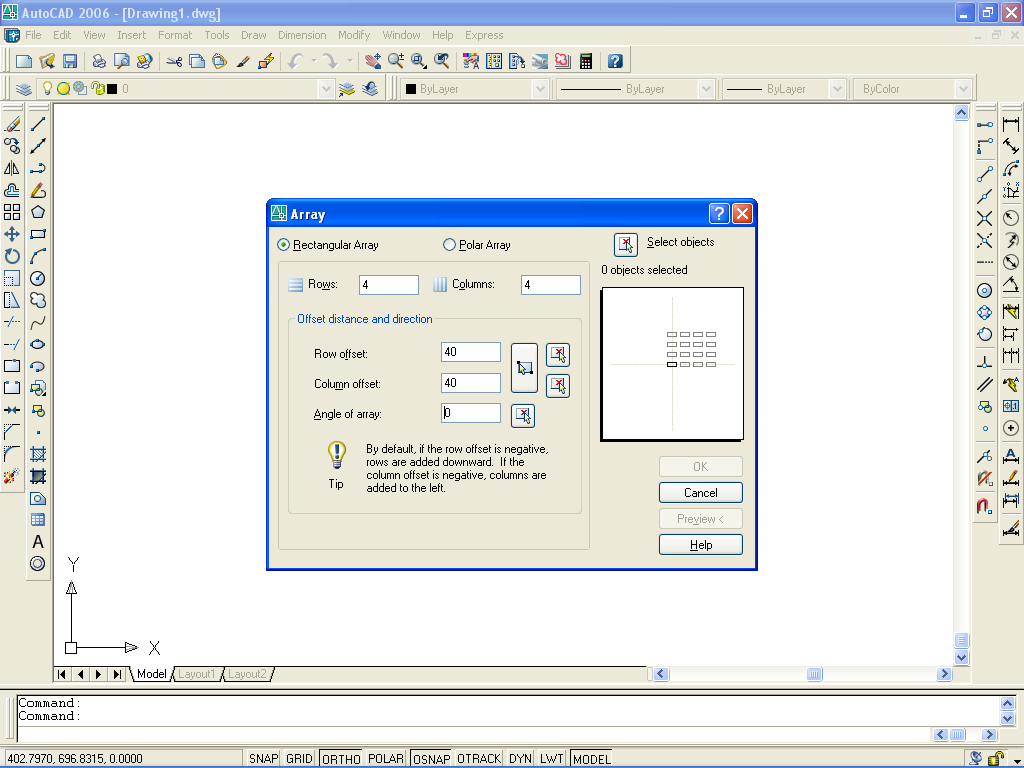Open the File menu

tap(33, 35)
